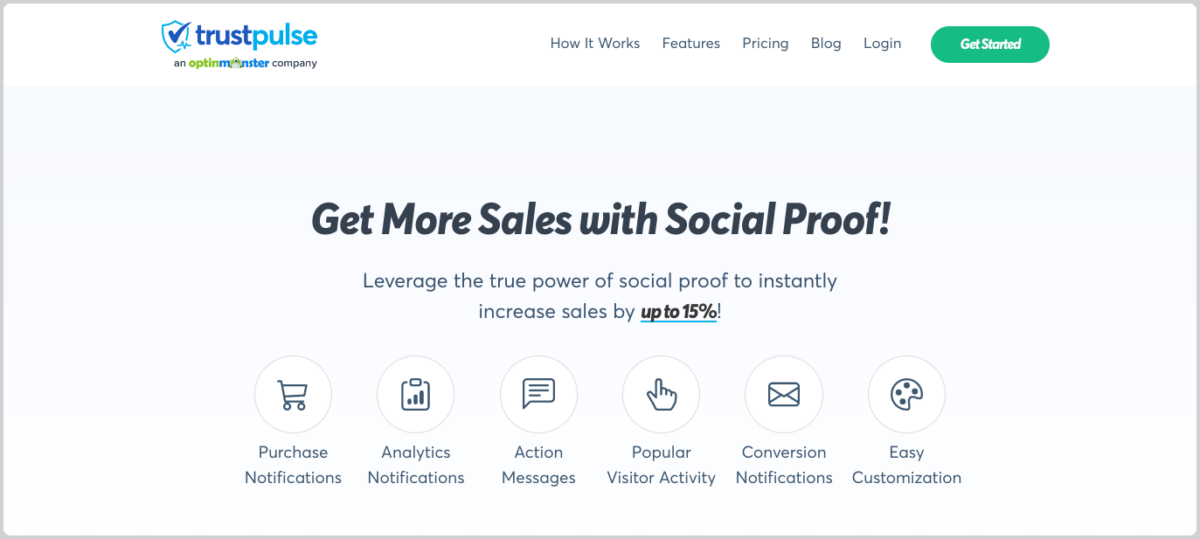The image size is (1200, 539).
Task: Select the Analytics Notifications text label
Action: pos(416,465)
